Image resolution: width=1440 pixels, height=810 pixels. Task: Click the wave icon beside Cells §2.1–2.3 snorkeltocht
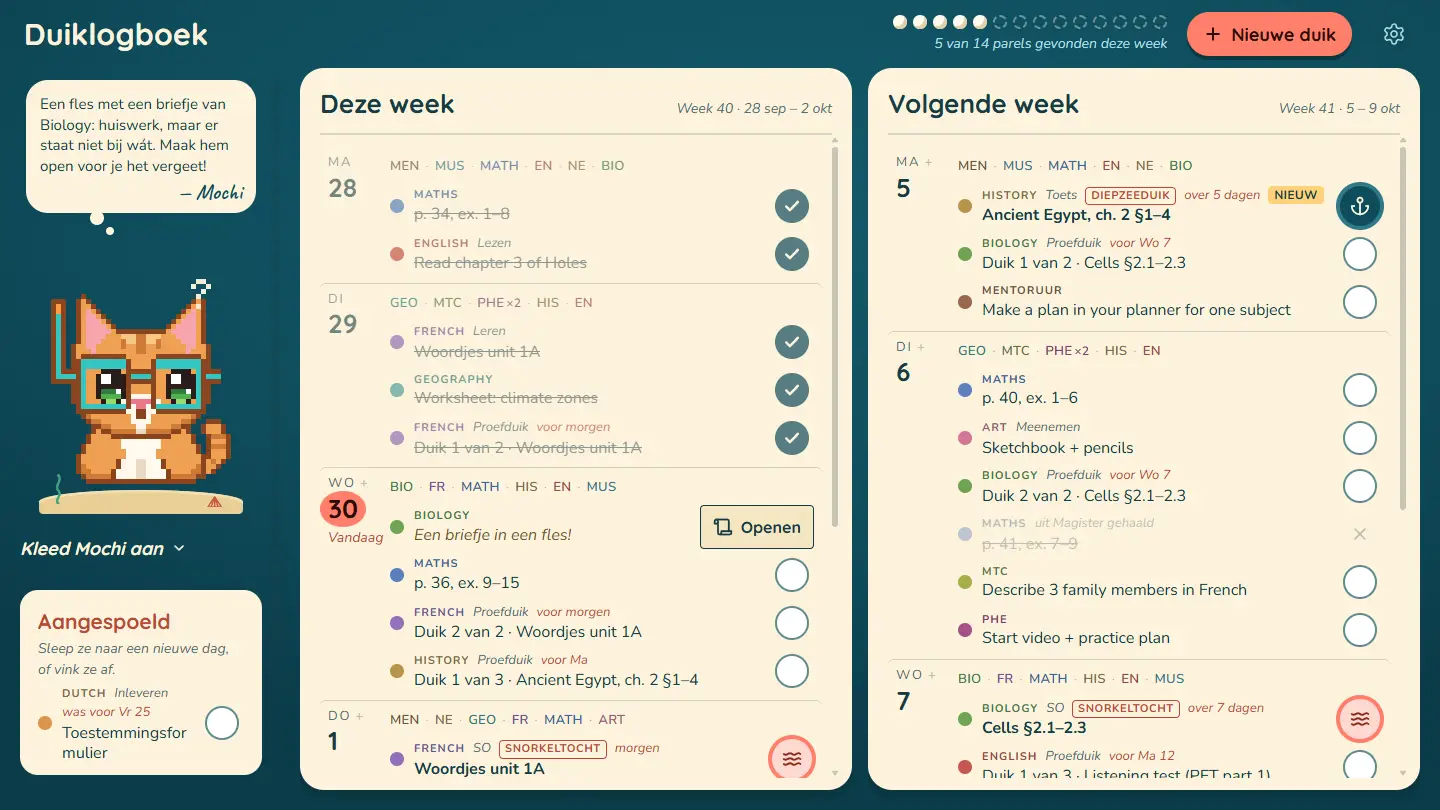tap(1360, 718)
